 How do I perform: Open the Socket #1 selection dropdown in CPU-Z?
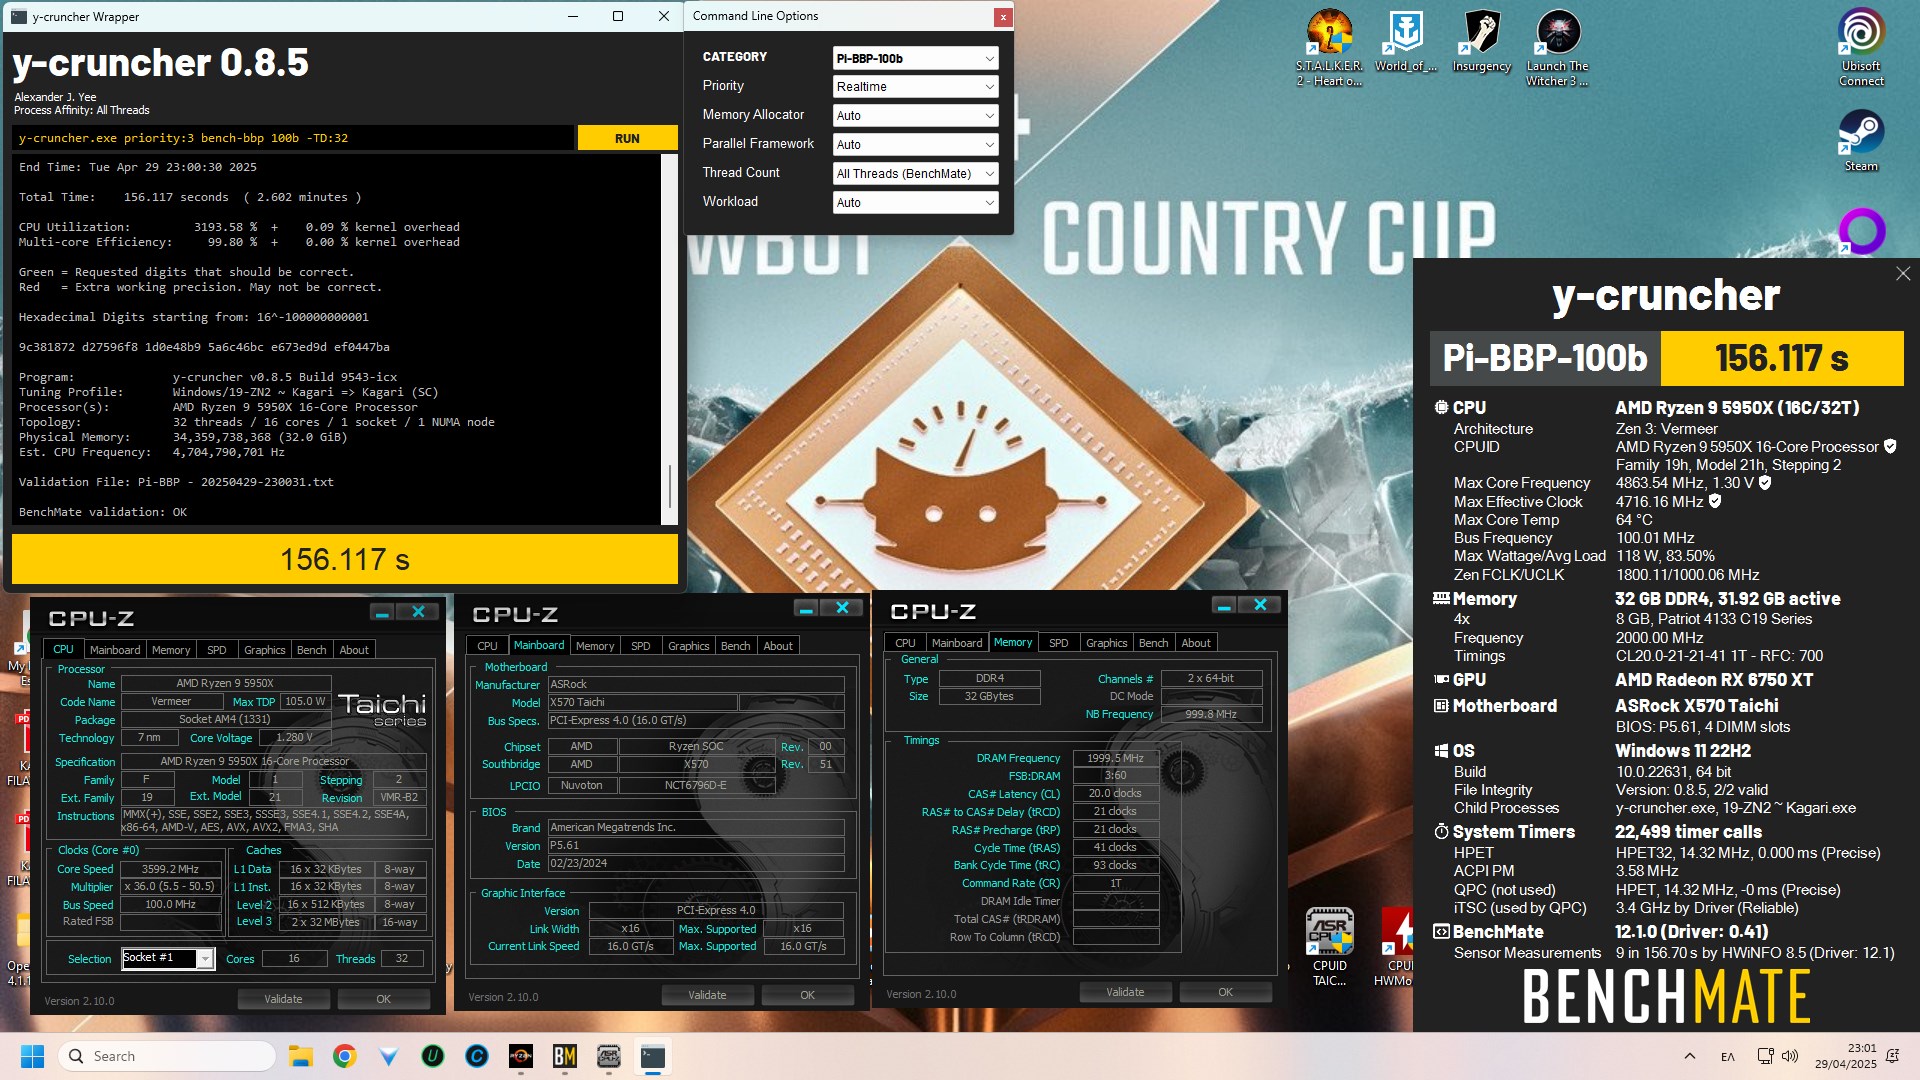click(x=205, y=959)
